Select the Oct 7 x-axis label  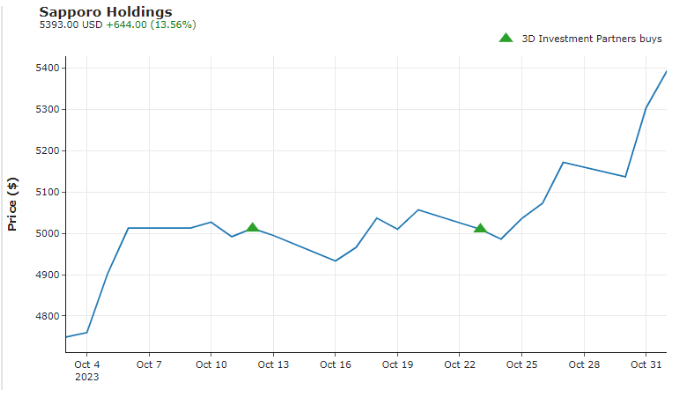pos(149,365)
